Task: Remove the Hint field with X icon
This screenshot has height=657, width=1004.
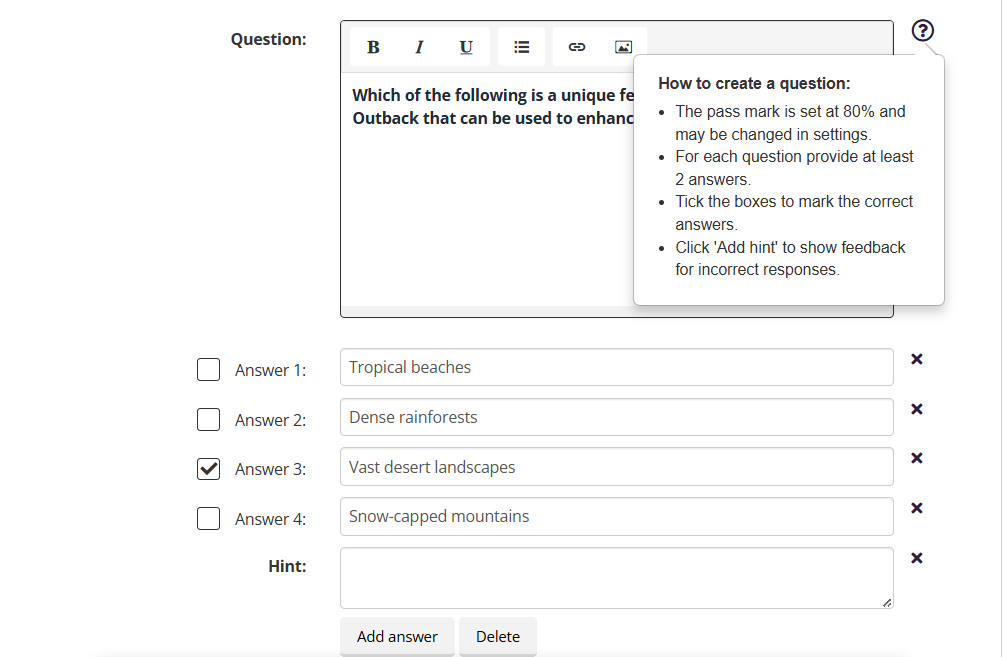Action: (x=916, y=558)
